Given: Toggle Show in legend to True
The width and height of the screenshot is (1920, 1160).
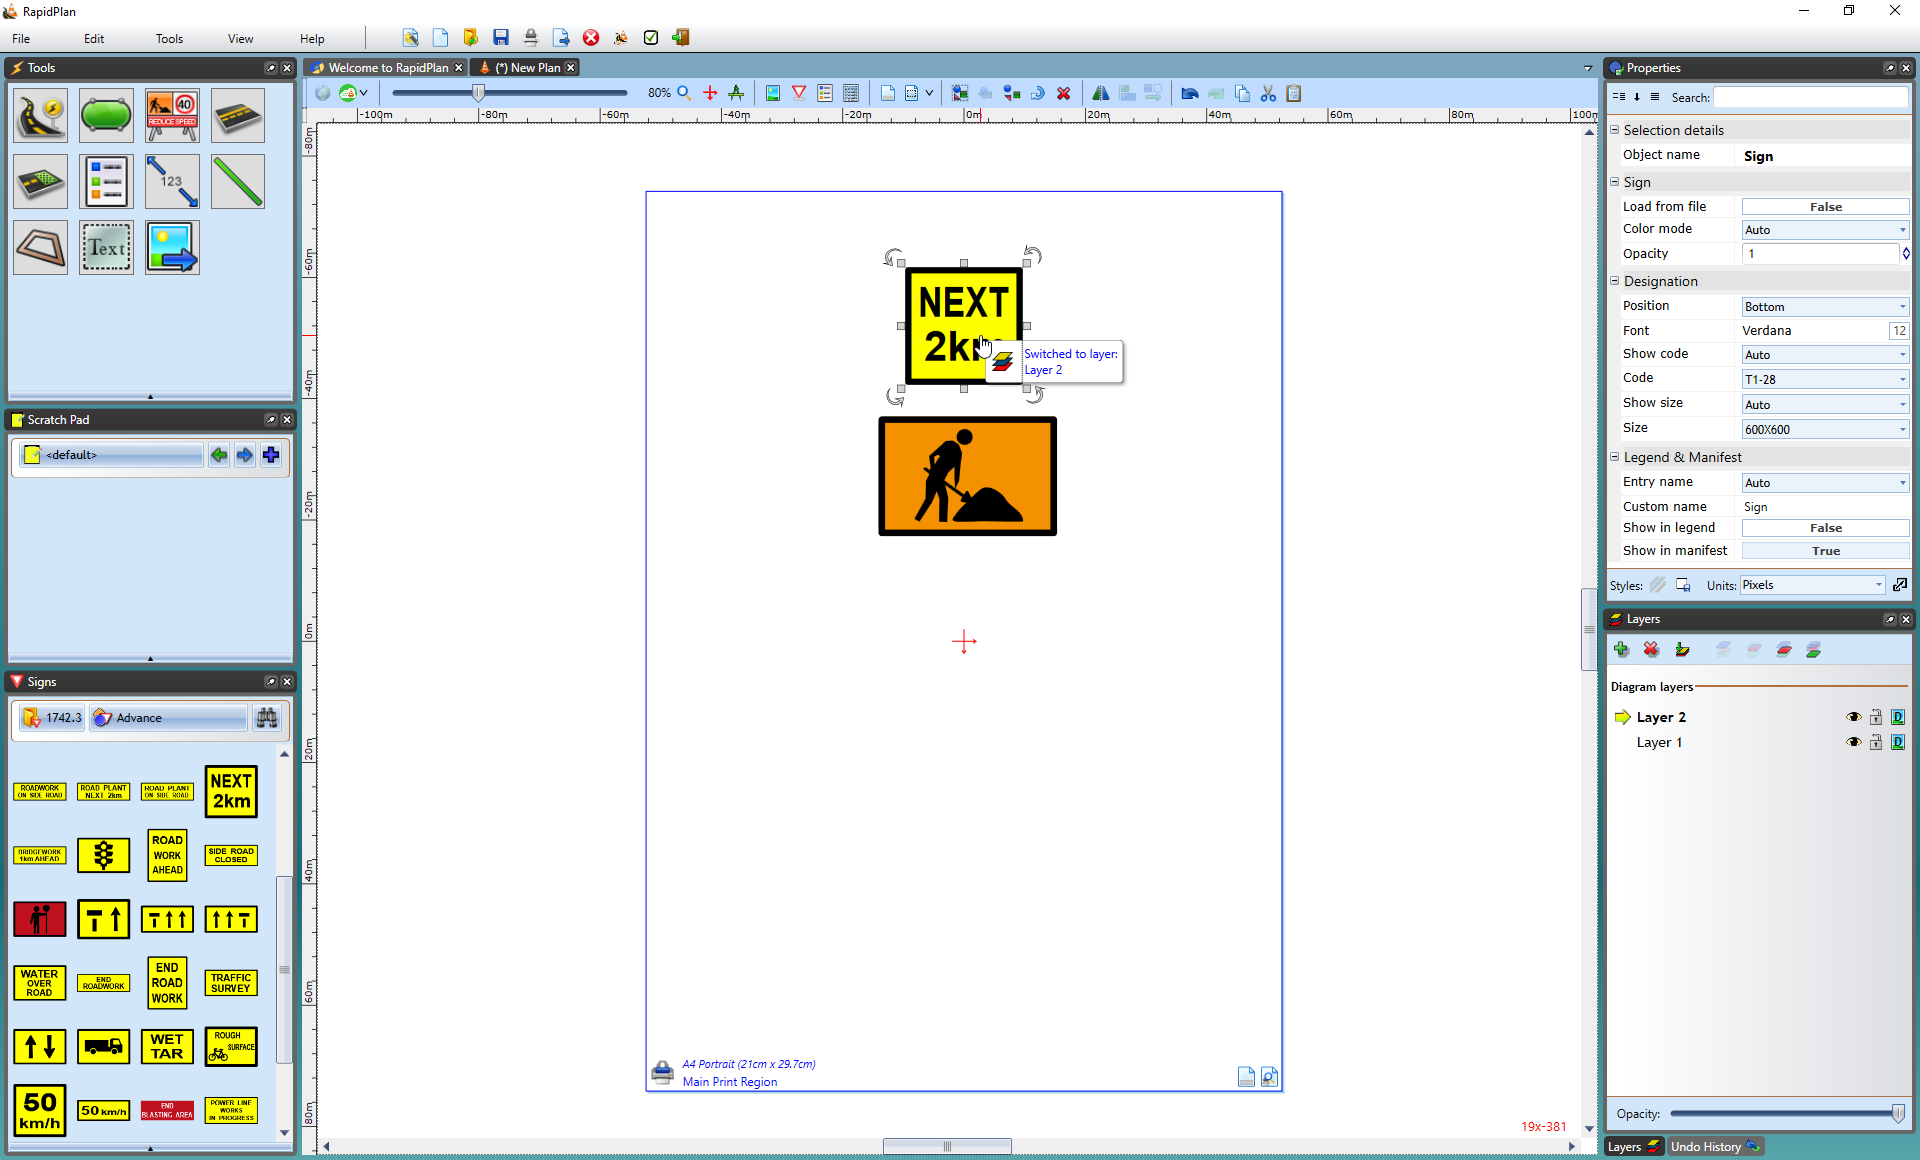Looking at the screenshot, I should 1827,528.
